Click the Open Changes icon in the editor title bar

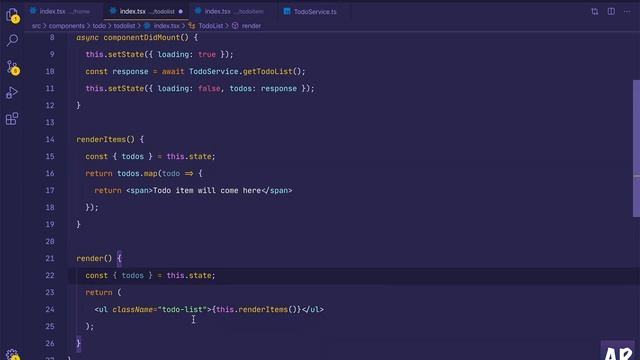pyautogui.click(x=595, y=11)
